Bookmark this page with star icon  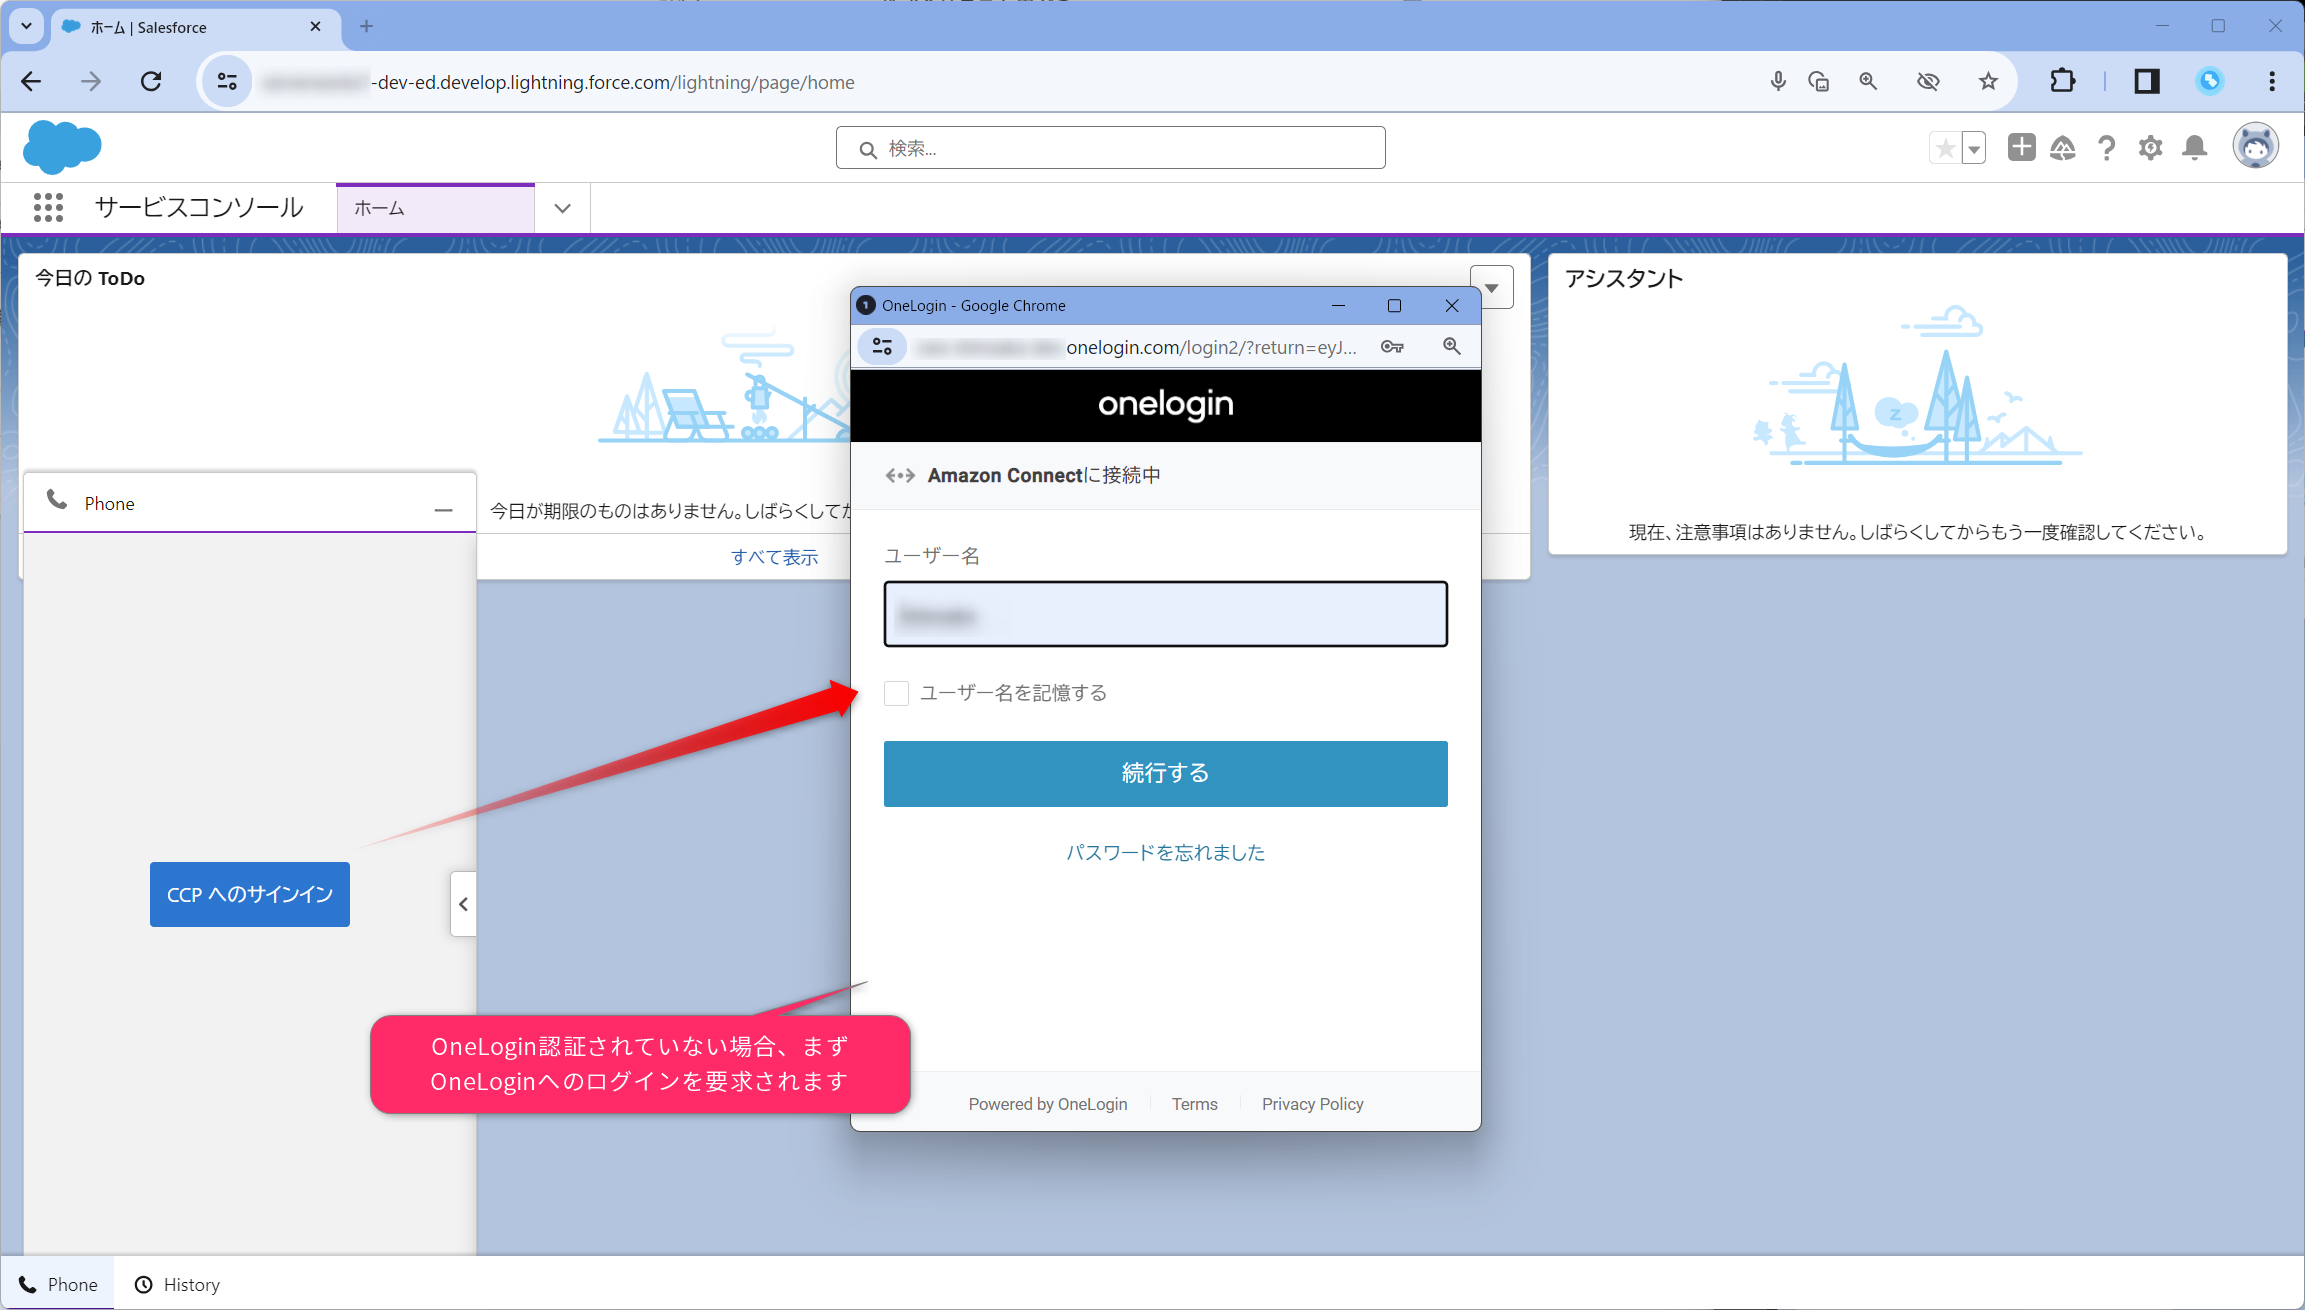coord(1988,82)
